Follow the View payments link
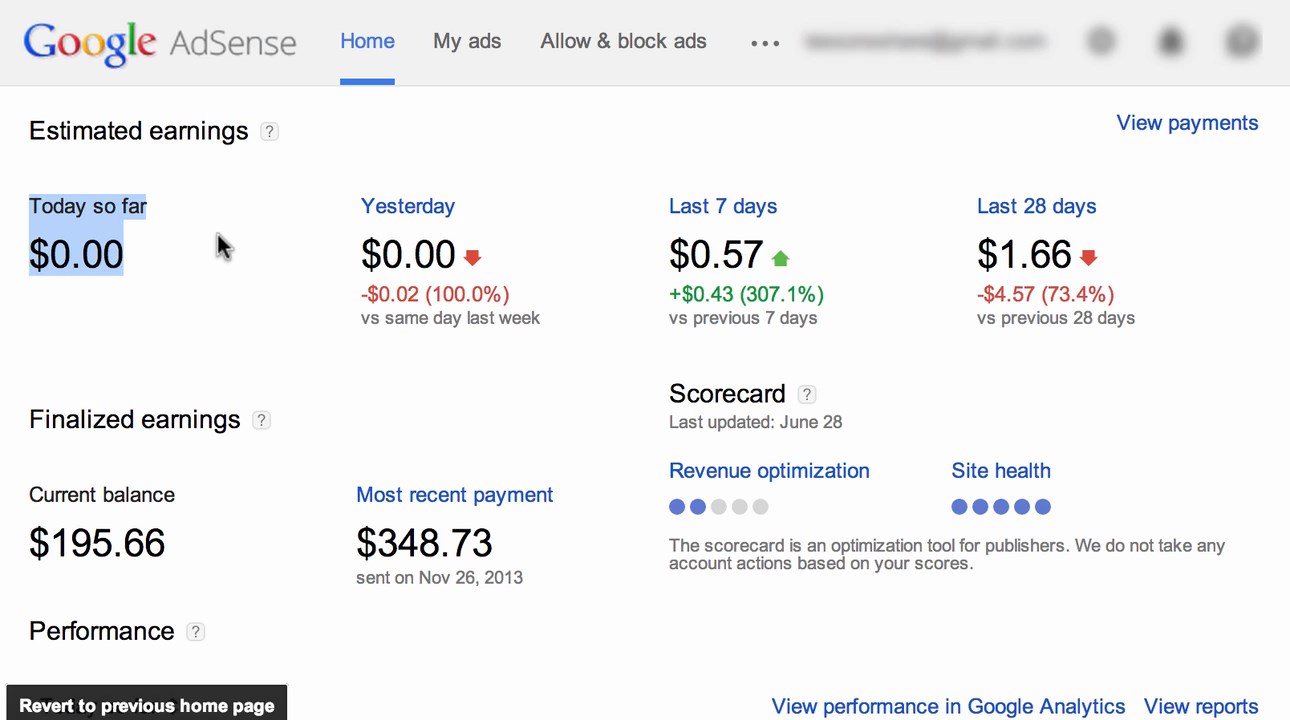The height and width of the screenshot is (720, 1290). click(1187, 123)
